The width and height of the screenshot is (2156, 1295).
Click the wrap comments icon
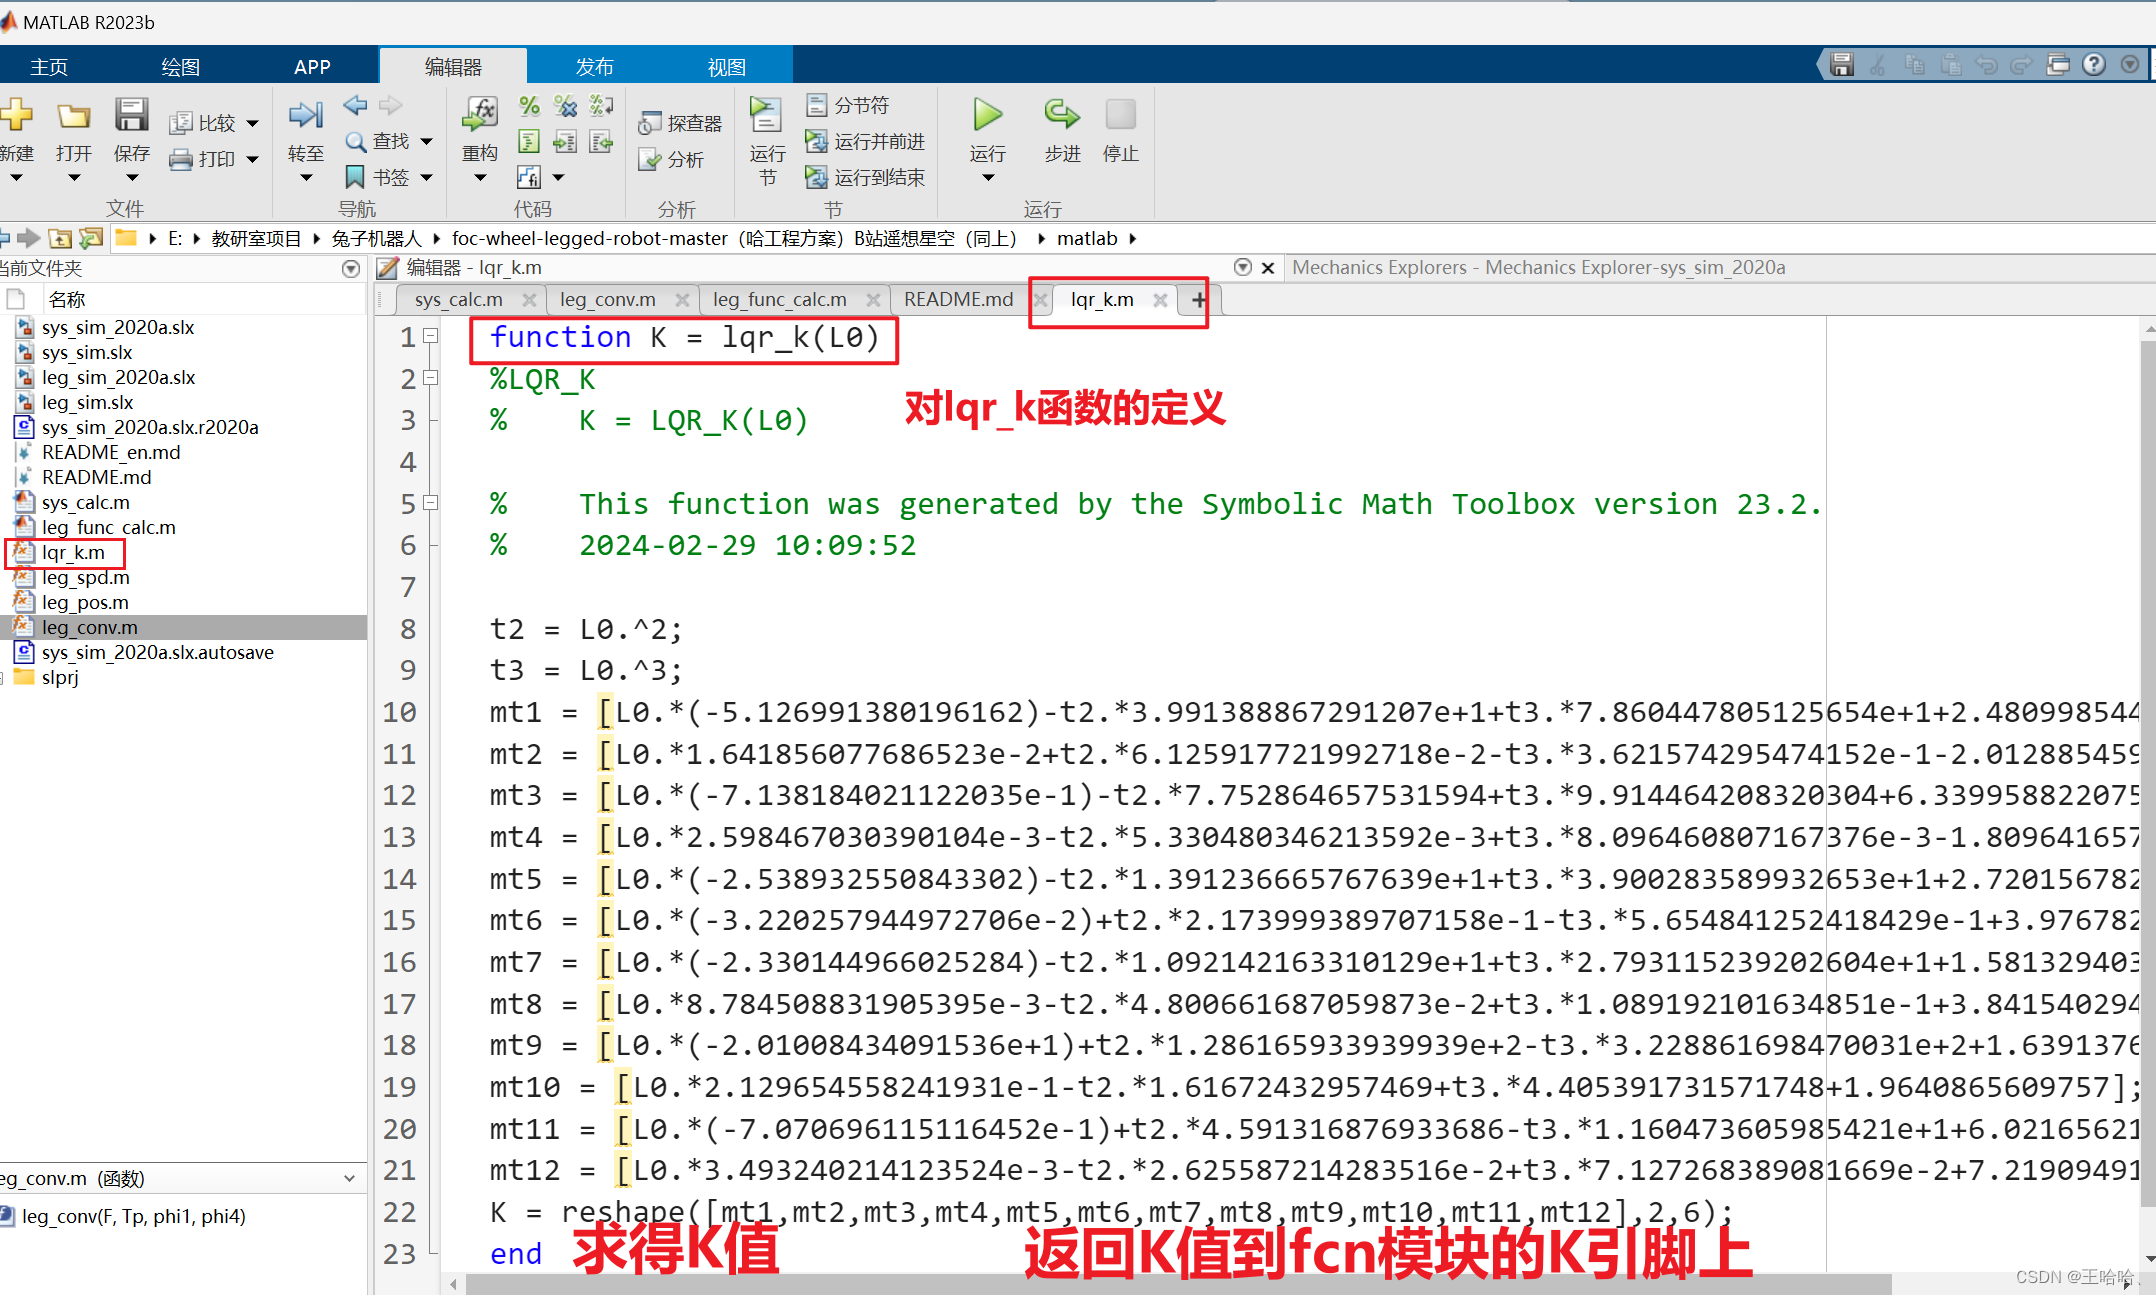coord(601,105)
